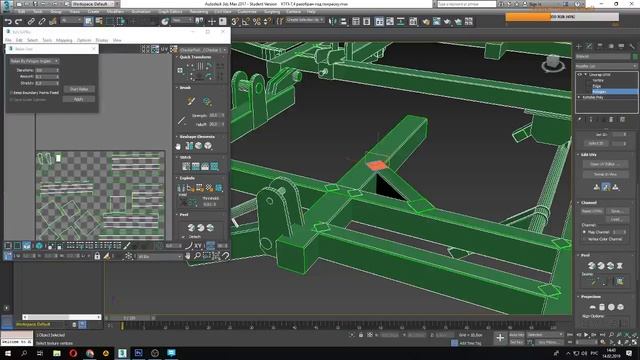Open the Display menu in UV editor
Screen dimensions: 640x360
click(102, 40)
